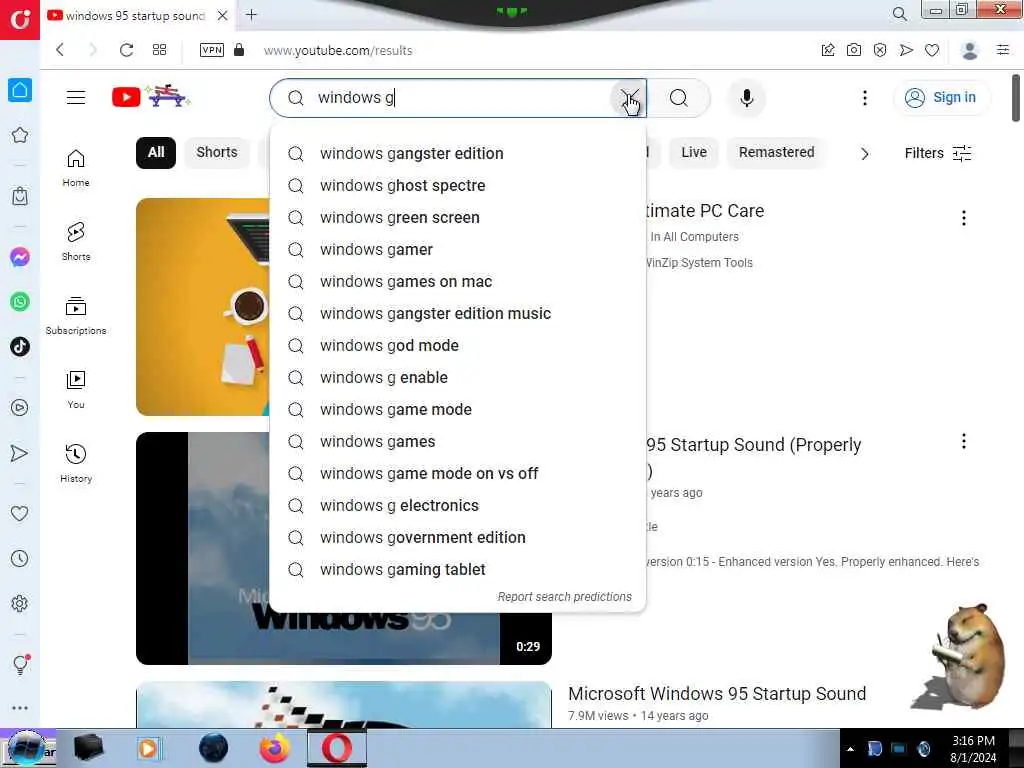Go back to previous page
The image size is (1024, 768).
[x=60, y=50]
